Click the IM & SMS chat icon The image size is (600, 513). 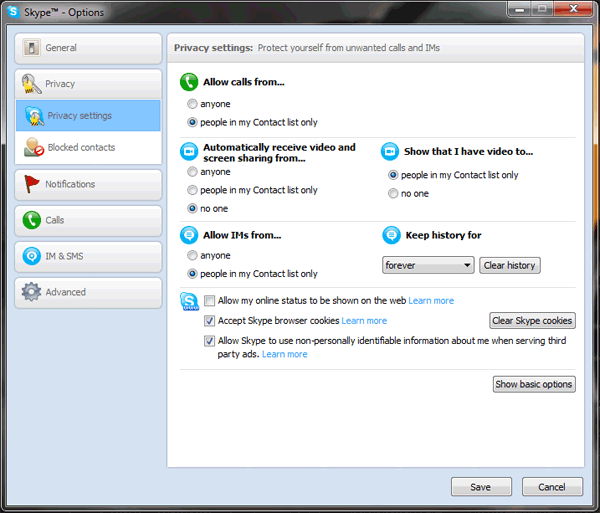coord(32,257)
